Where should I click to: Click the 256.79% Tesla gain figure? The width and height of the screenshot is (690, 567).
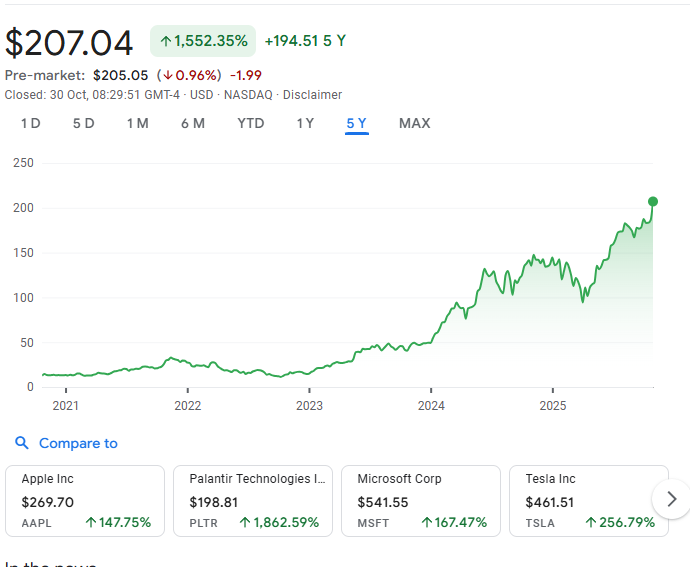pyautogui.click(x=620, y=523)
